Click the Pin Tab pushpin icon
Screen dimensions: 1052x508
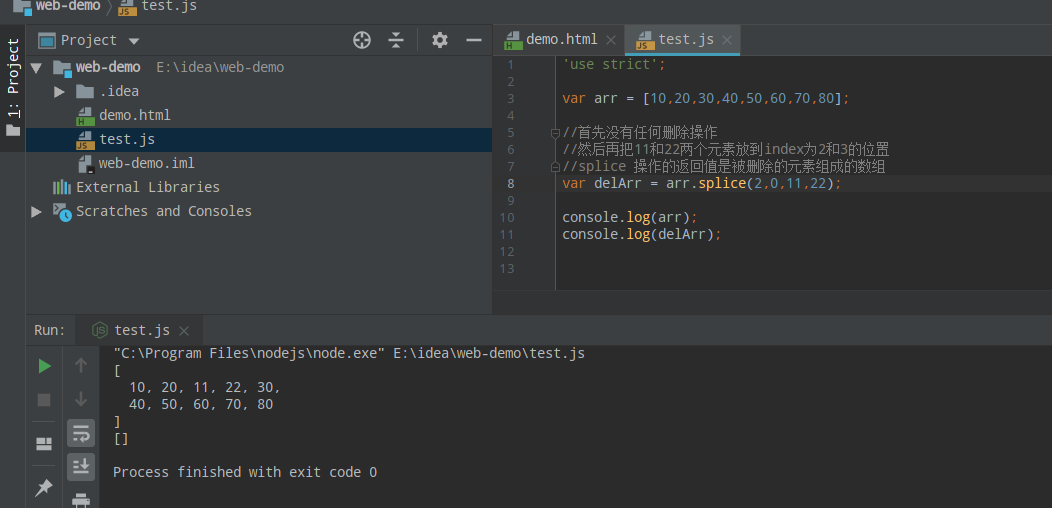pos(44,488)
